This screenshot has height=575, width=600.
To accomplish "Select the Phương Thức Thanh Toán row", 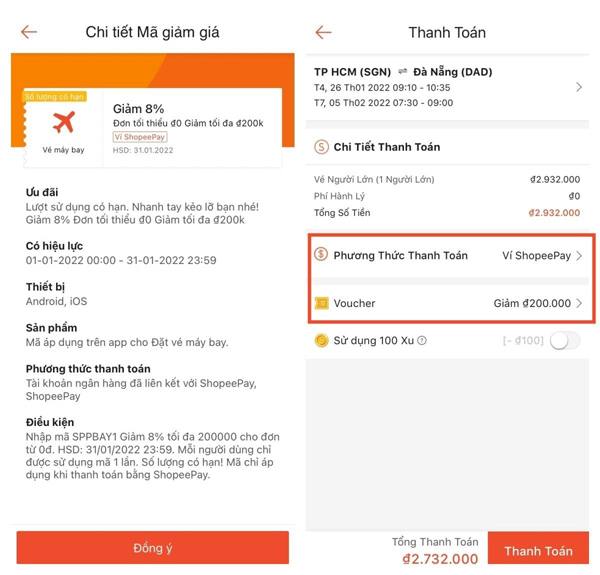I will pyautogui.click(x=450, y=256).
